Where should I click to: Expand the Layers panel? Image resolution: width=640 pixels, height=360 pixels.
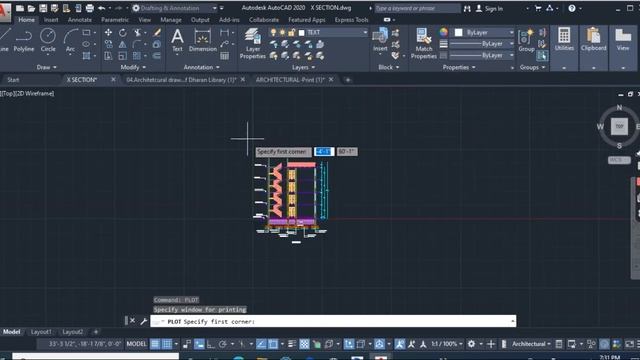304,67
